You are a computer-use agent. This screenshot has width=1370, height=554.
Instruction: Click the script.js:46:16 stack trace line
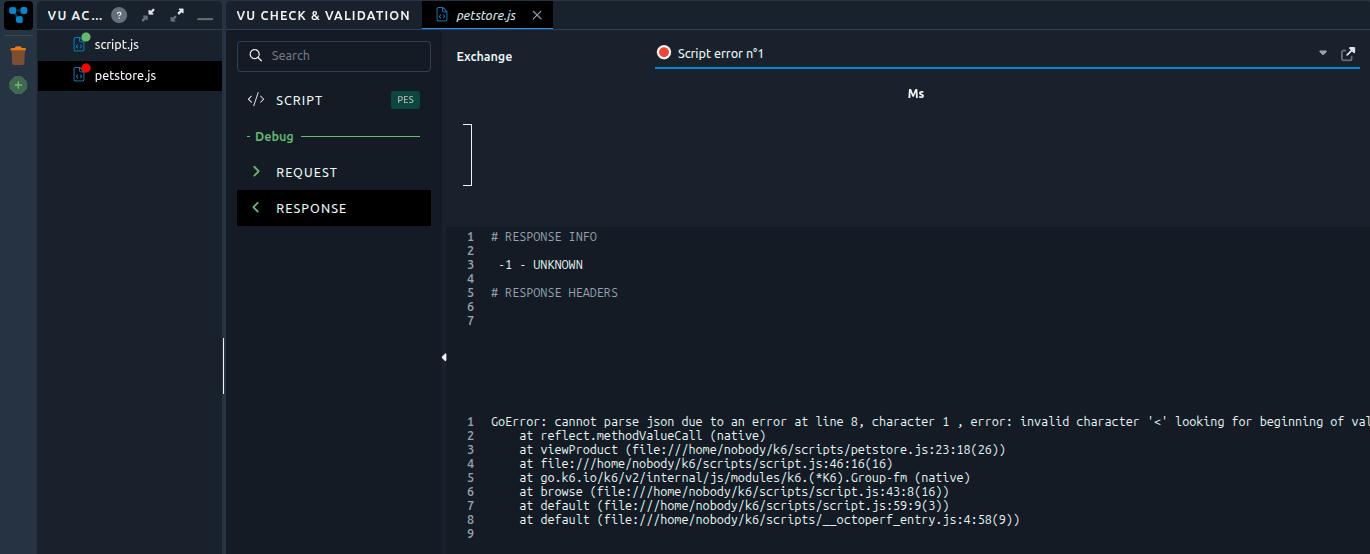click(706, 464)
